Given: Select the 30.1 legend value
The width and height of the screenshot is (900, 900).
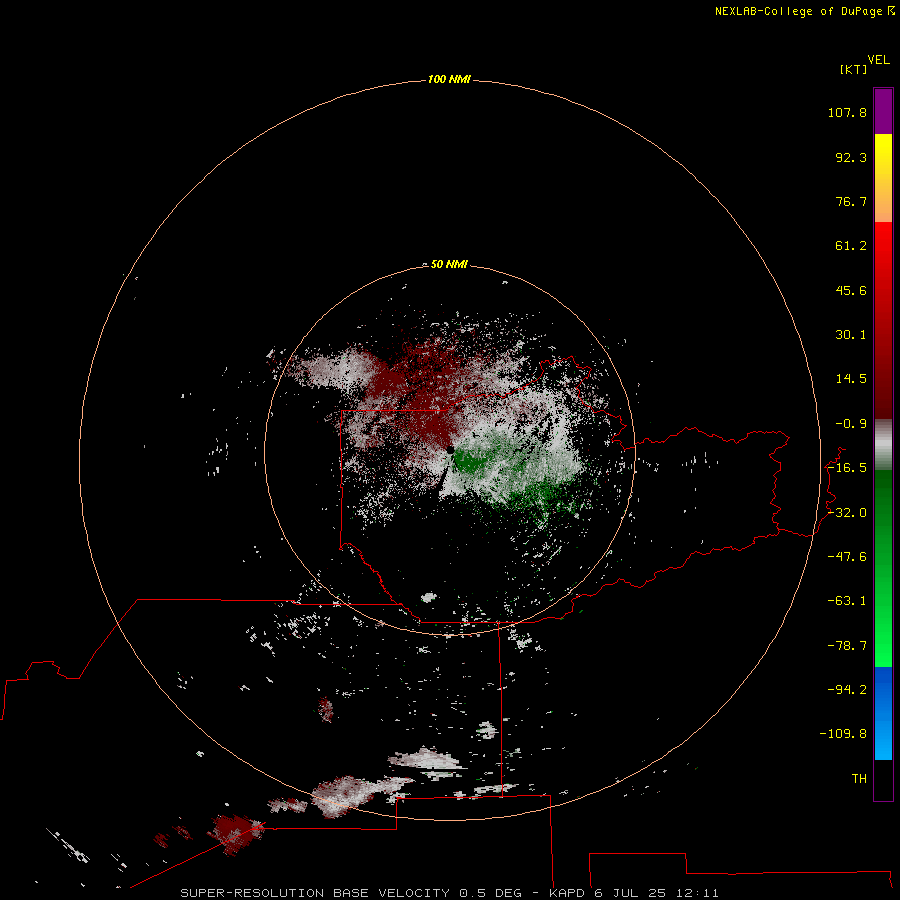Looking at the screenshot, I should click(851, 335).
